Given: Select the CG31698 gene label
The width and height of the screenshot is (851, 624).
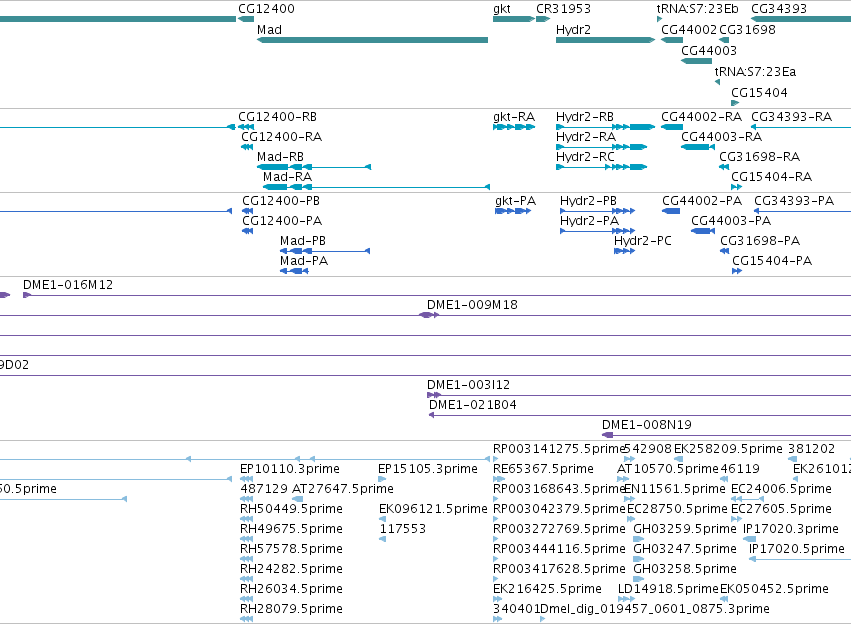Looking at the screenshot, I should (747, 30).
